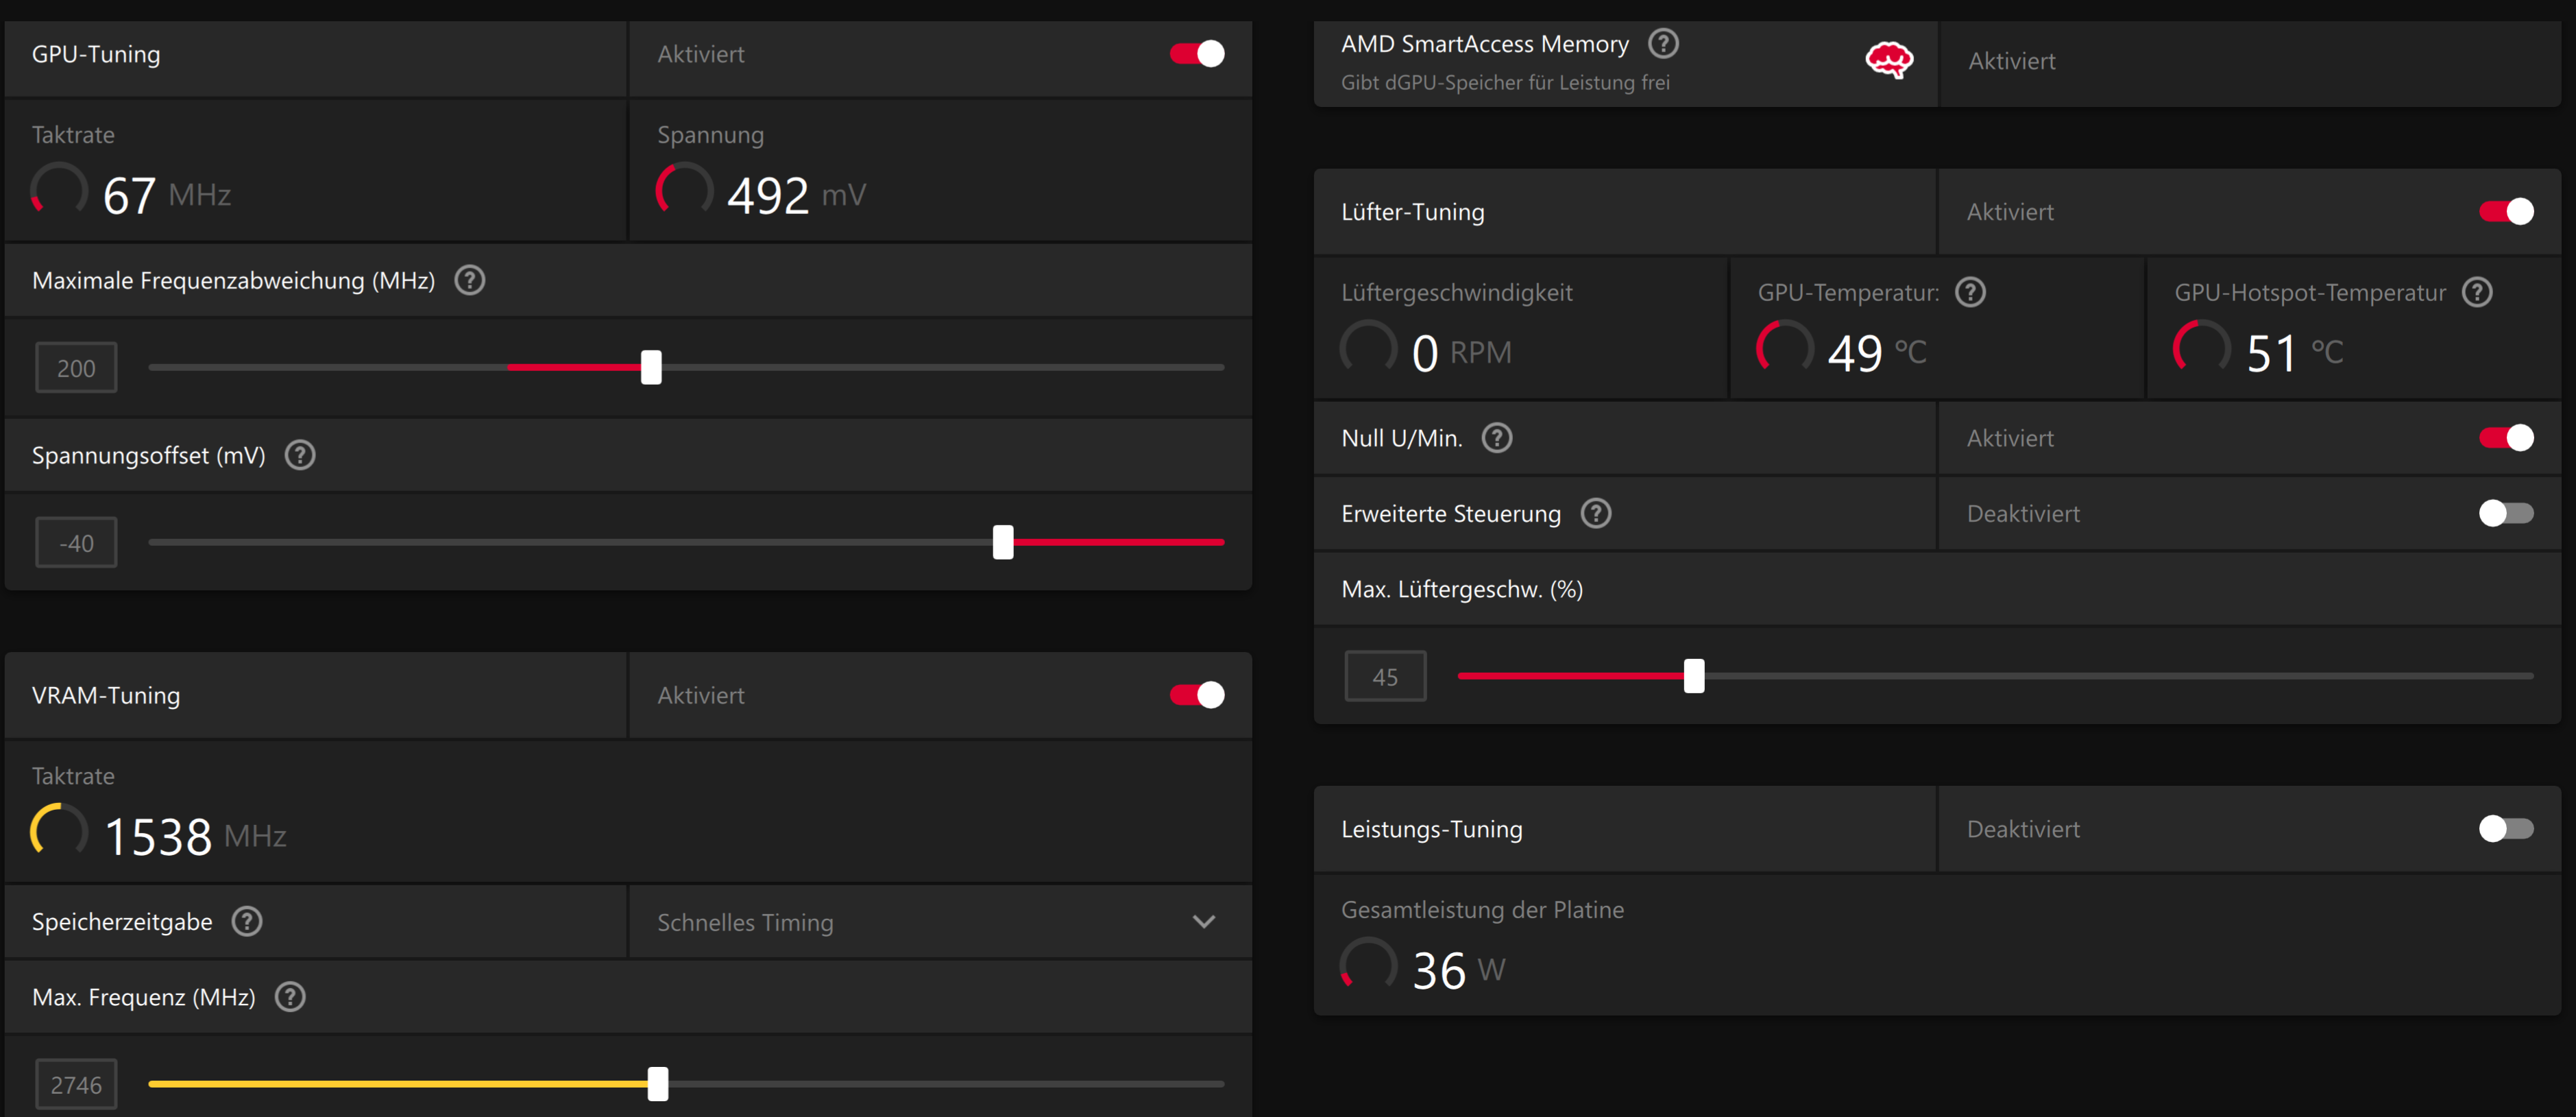This screenshot has width=2576, height=1117.
Task: Disable the GPU-Tuning toggle
Action: pos(1197,54)
